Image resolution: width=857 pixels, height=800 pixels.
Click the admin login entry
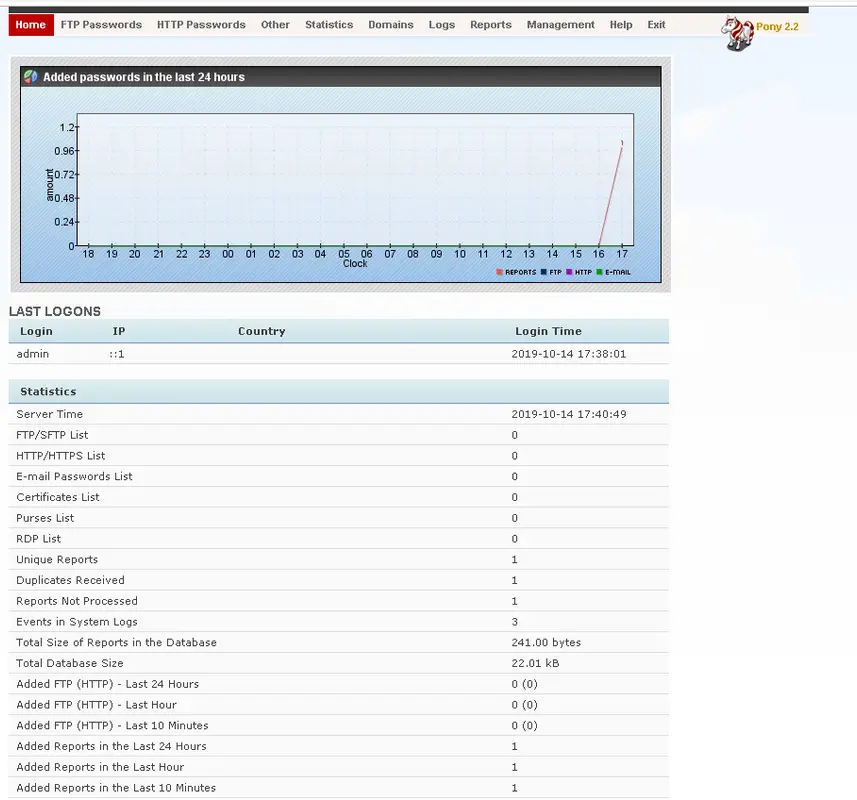point(32,353)
